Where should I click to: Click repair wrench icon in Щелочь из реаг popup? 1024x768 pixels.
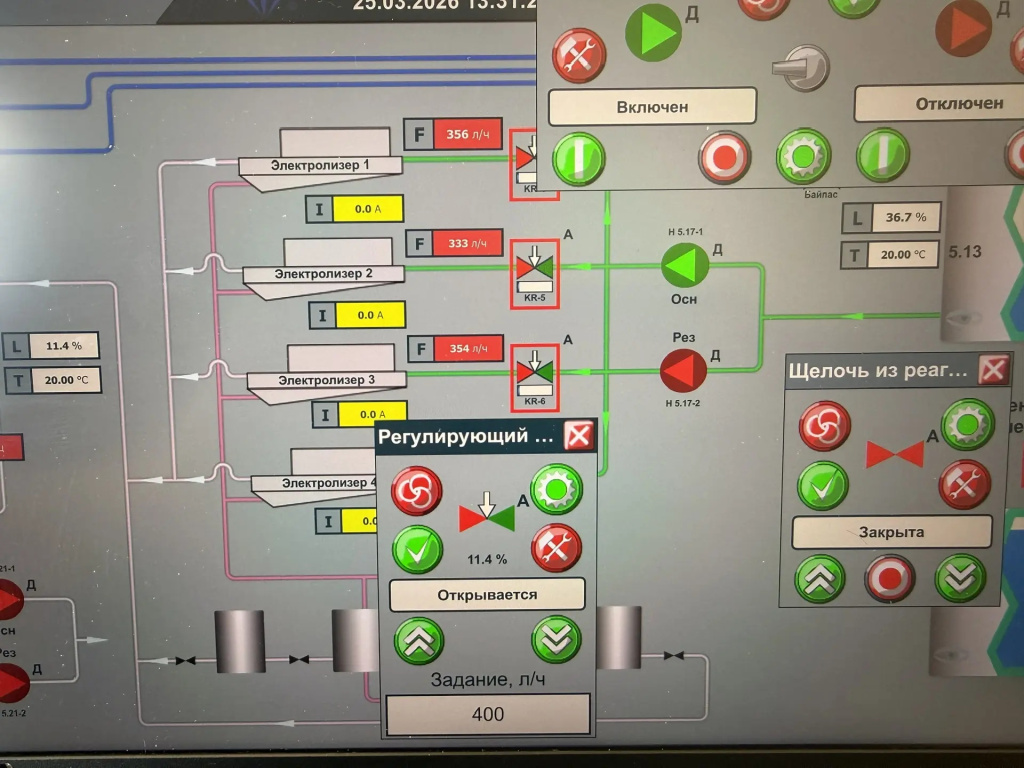pyautogui.click(x=964, y=484)
